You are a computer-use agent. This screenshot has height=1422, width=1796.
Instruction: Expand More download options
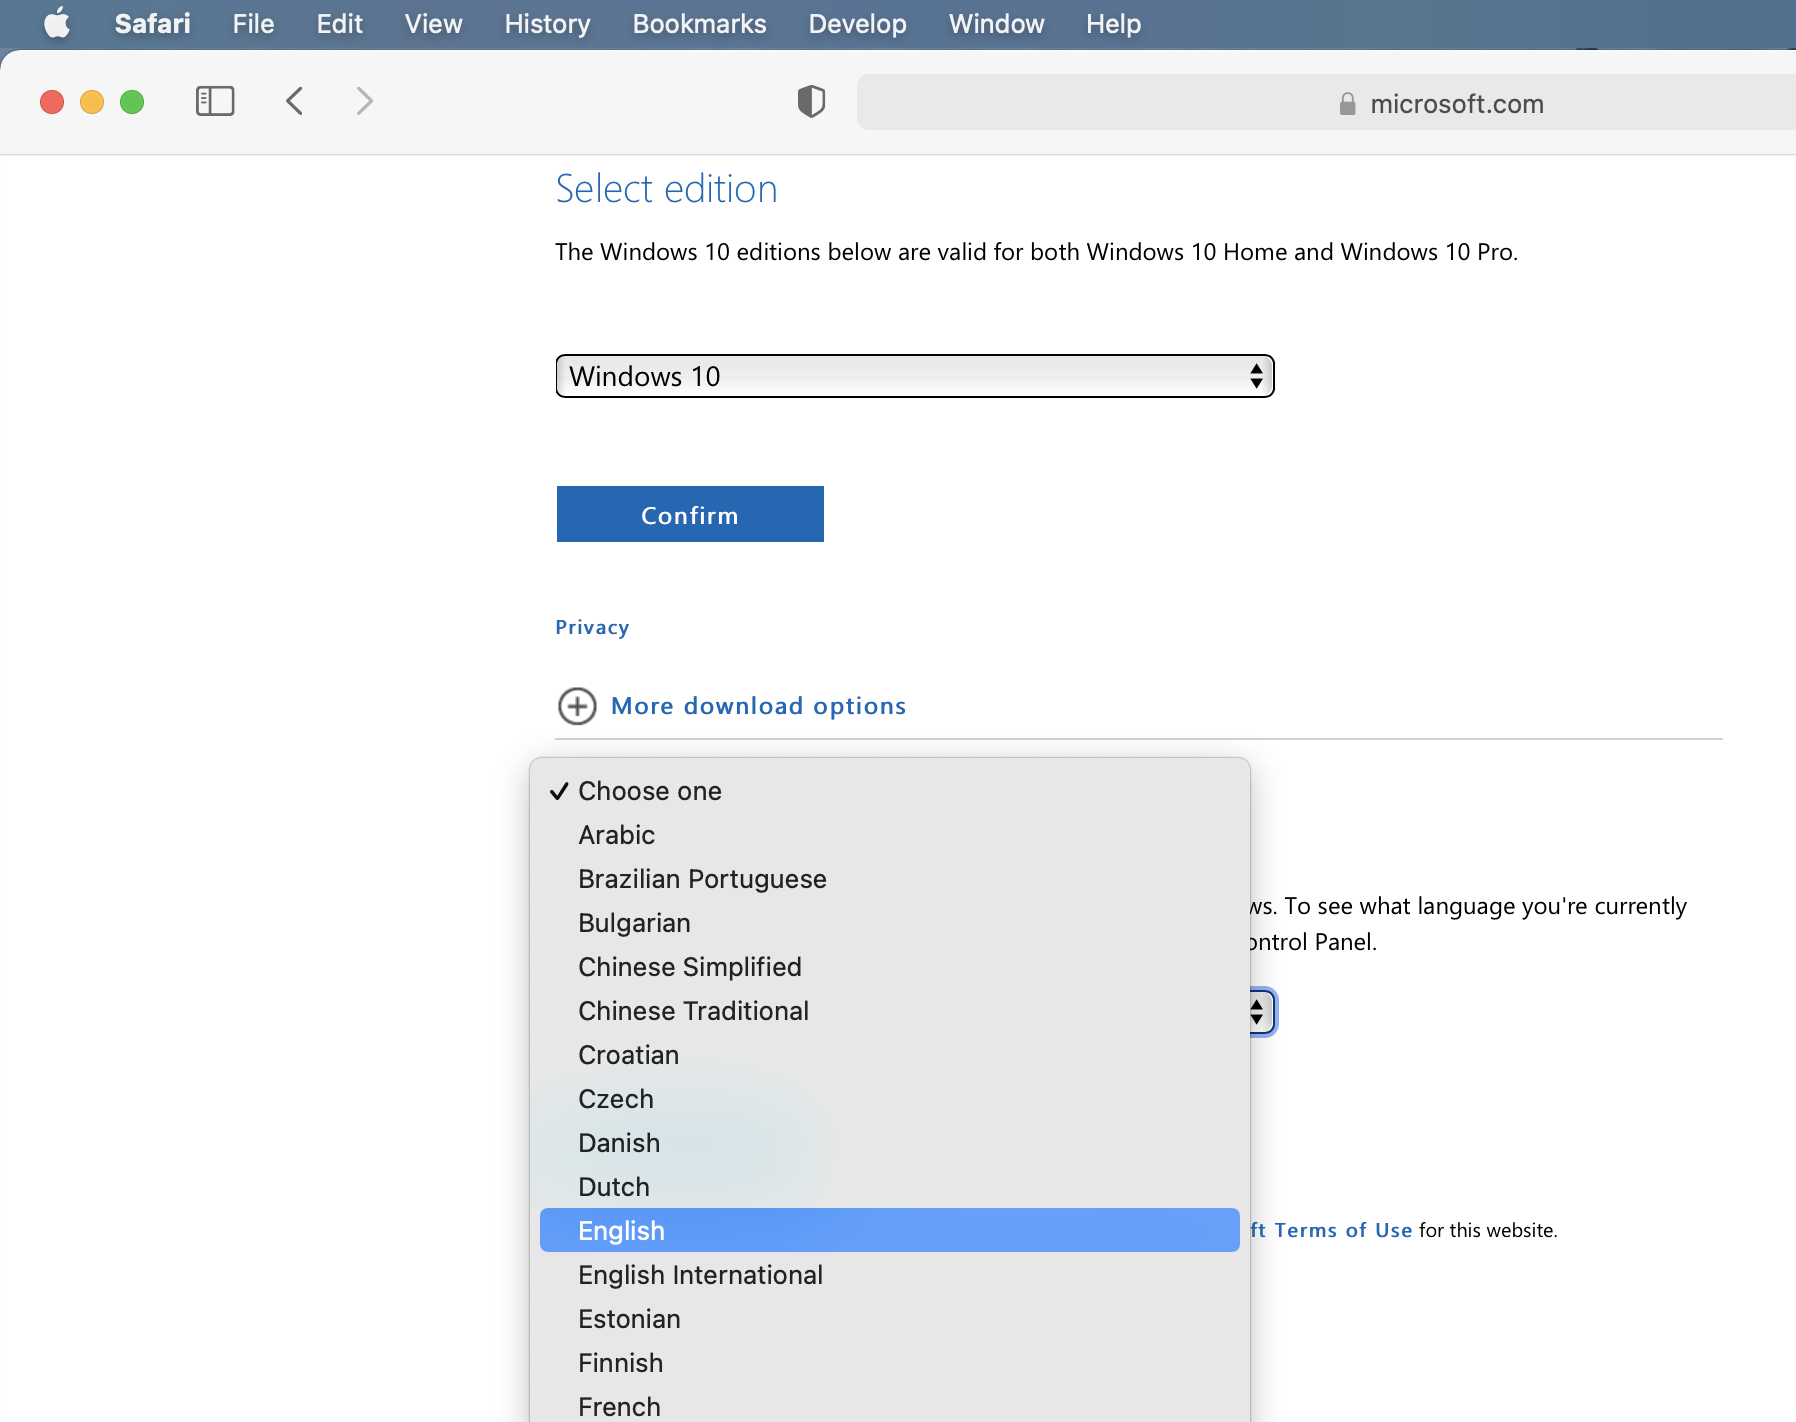pos(758,706)
